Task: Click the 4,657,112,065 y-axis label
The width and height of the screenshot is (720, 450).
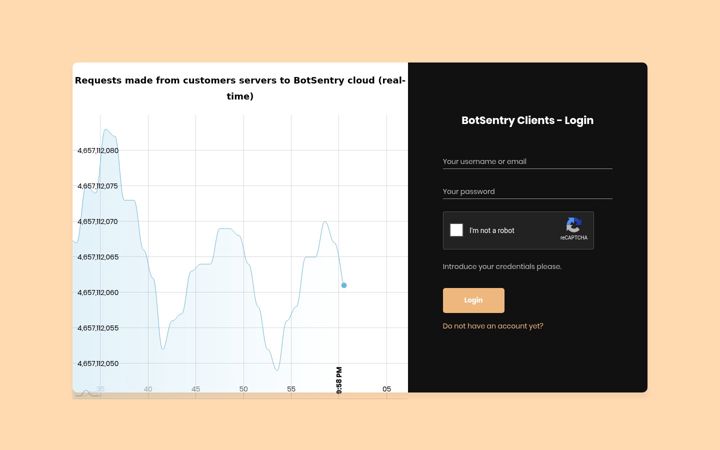Action: [x=98, y=257]
